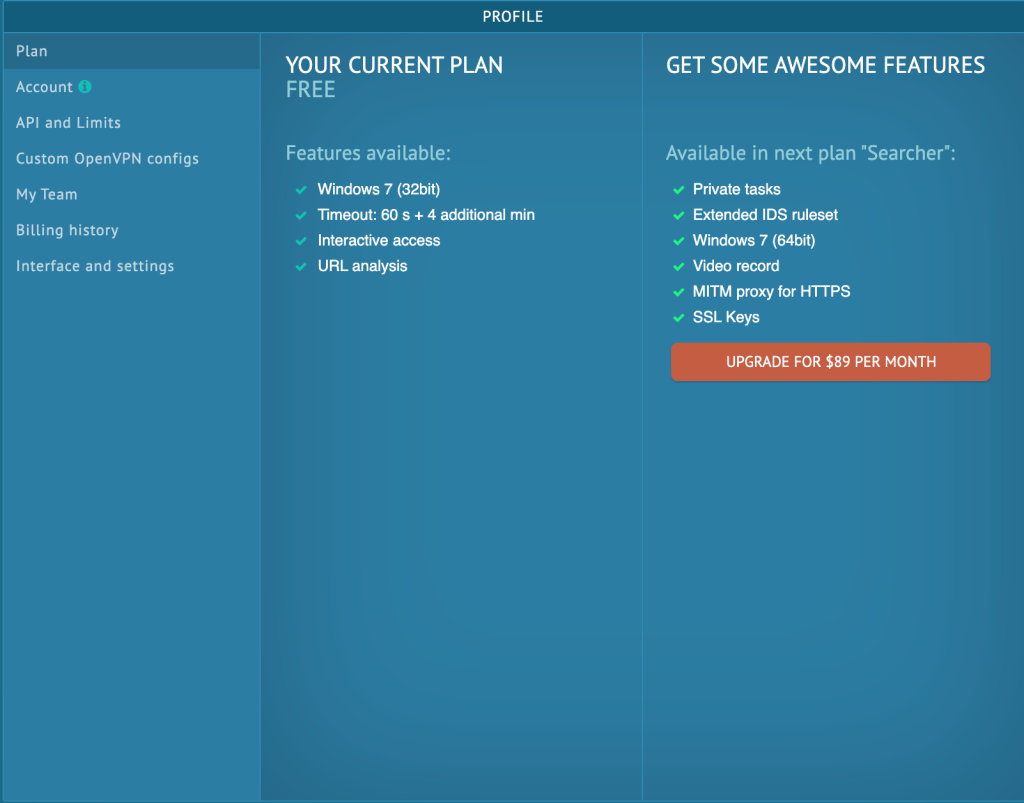Click the green checkmark beside Private tasks

tap(675, 189)
